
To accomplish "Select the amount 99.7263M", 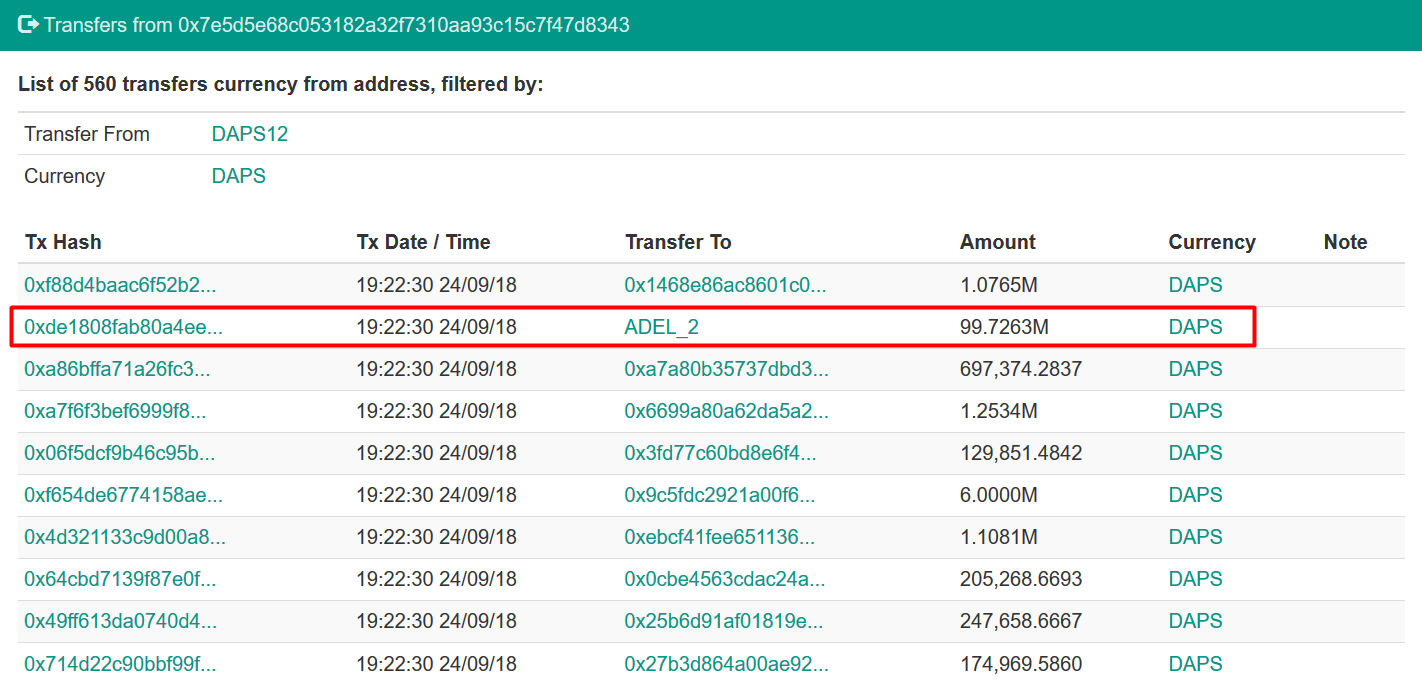I will tap(1004, 327).
